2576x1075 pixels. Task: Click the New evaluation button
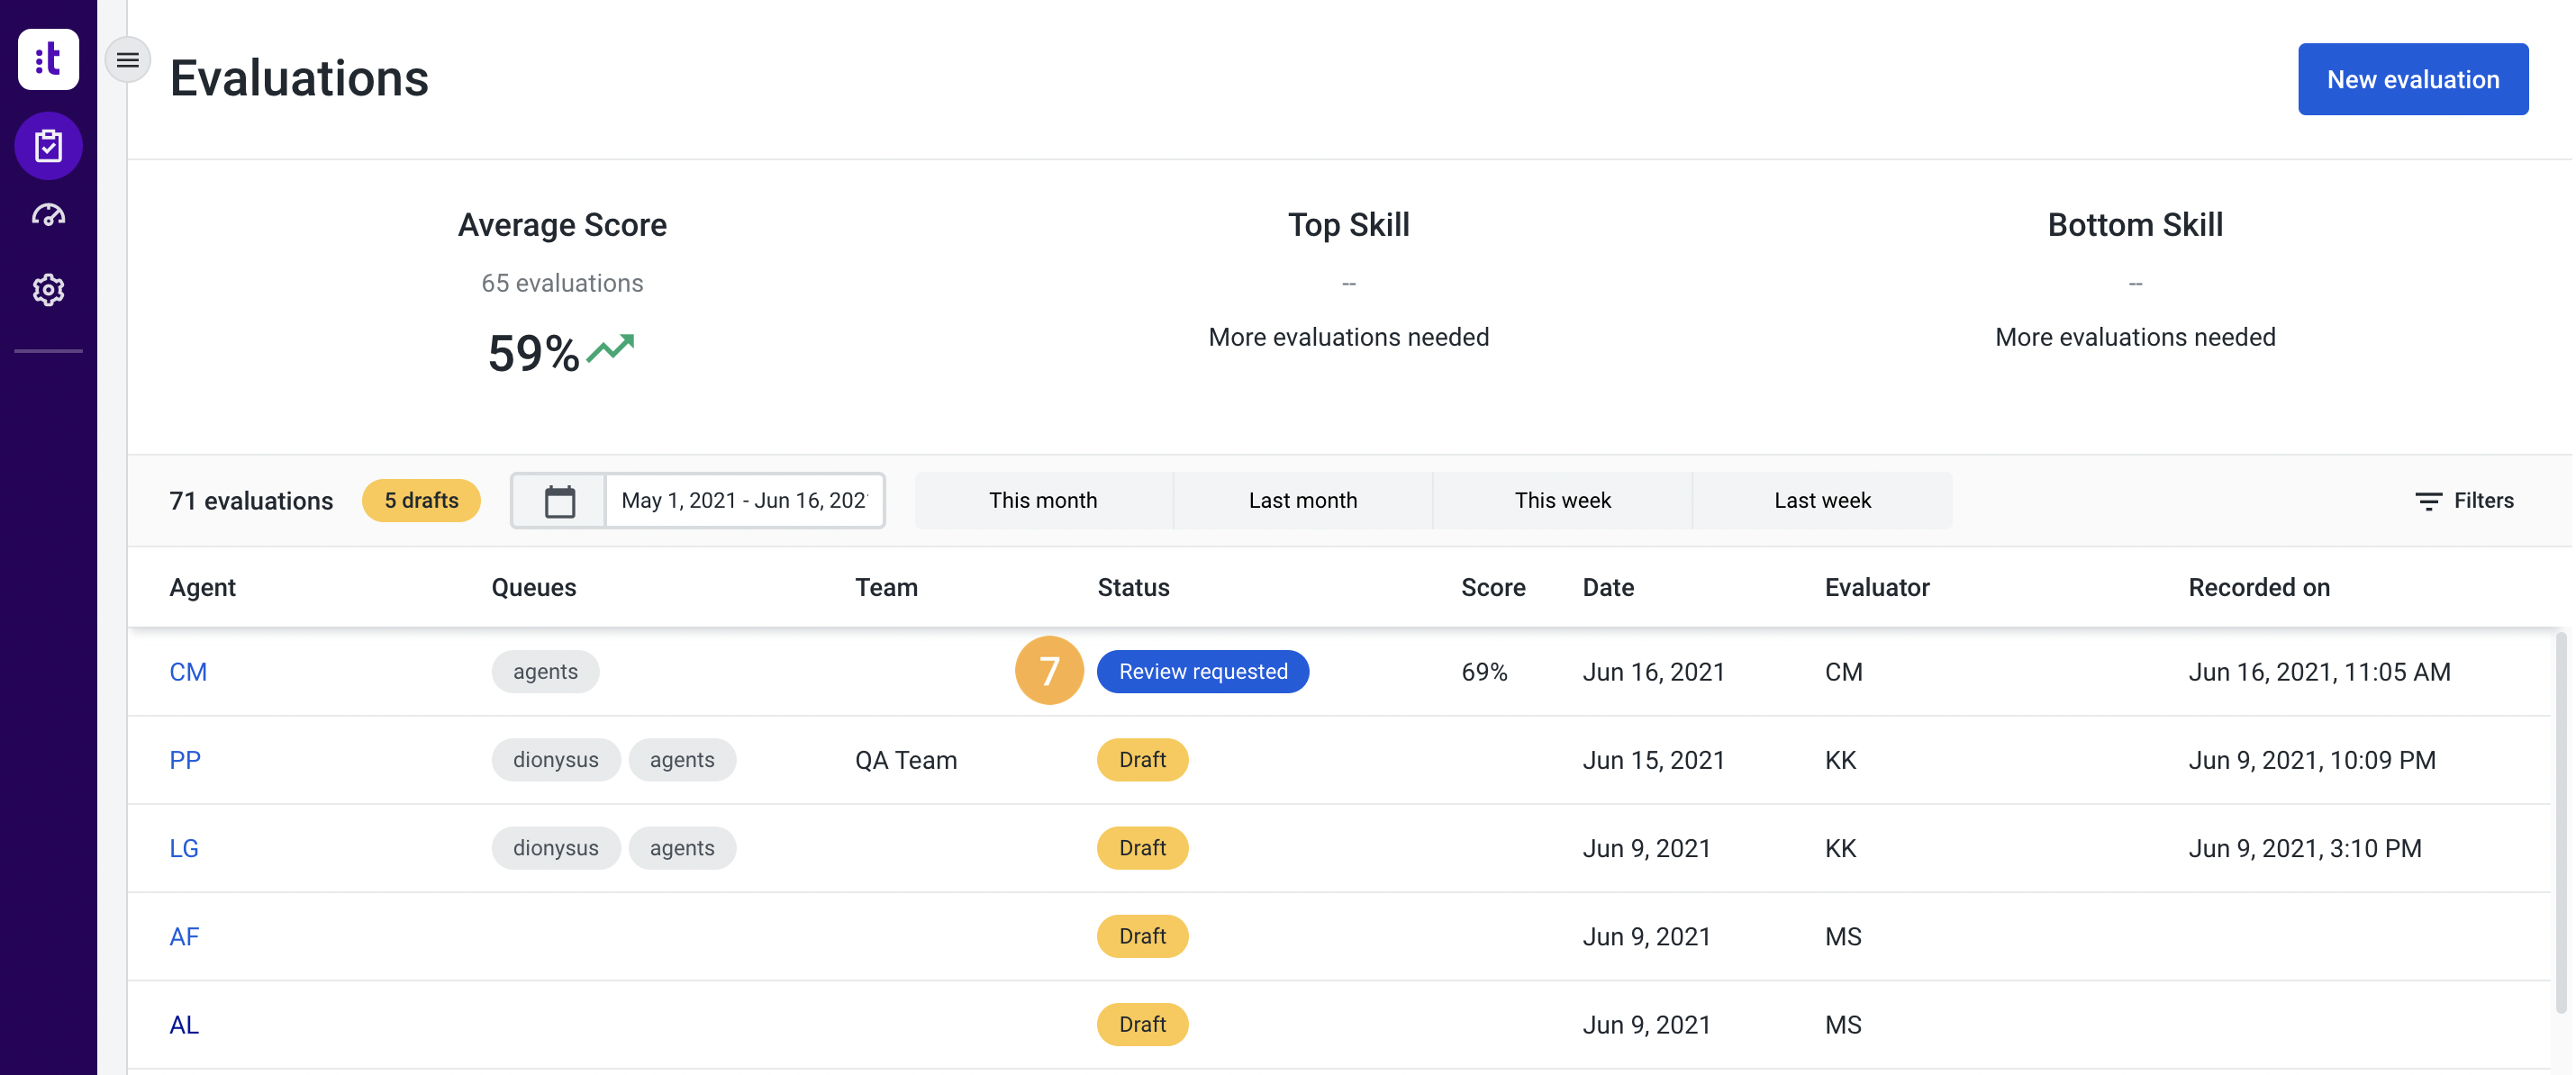(2412, 79)
